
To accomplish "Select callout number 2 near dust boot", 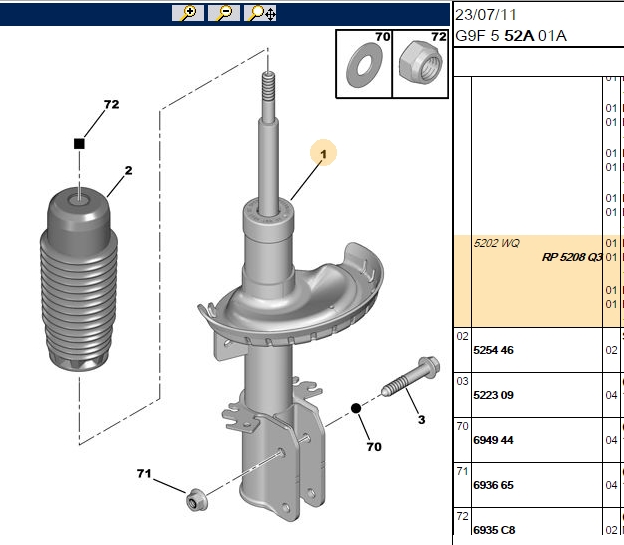I will coord(128,170).
